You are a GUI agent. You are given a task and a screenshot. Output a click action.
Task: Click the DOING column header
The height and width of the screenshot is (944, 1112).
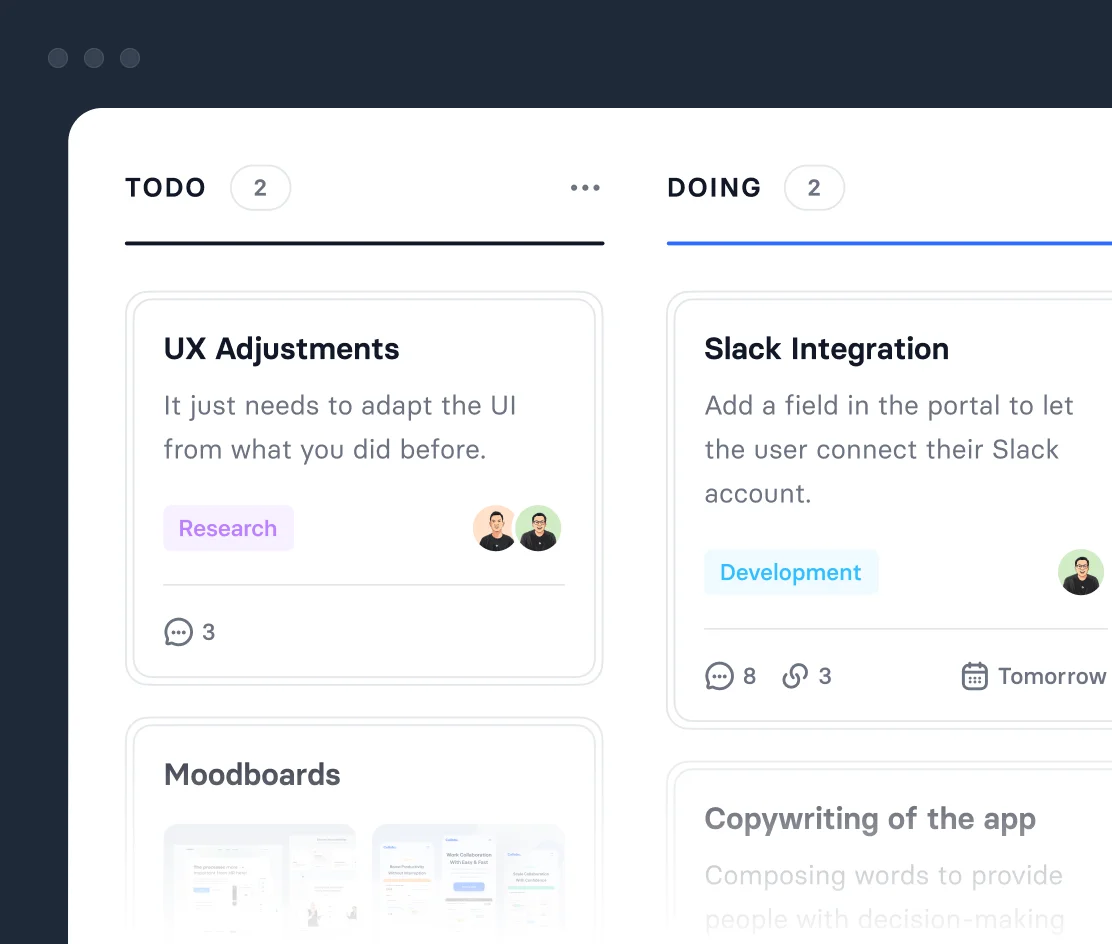(x=714, y=188)
